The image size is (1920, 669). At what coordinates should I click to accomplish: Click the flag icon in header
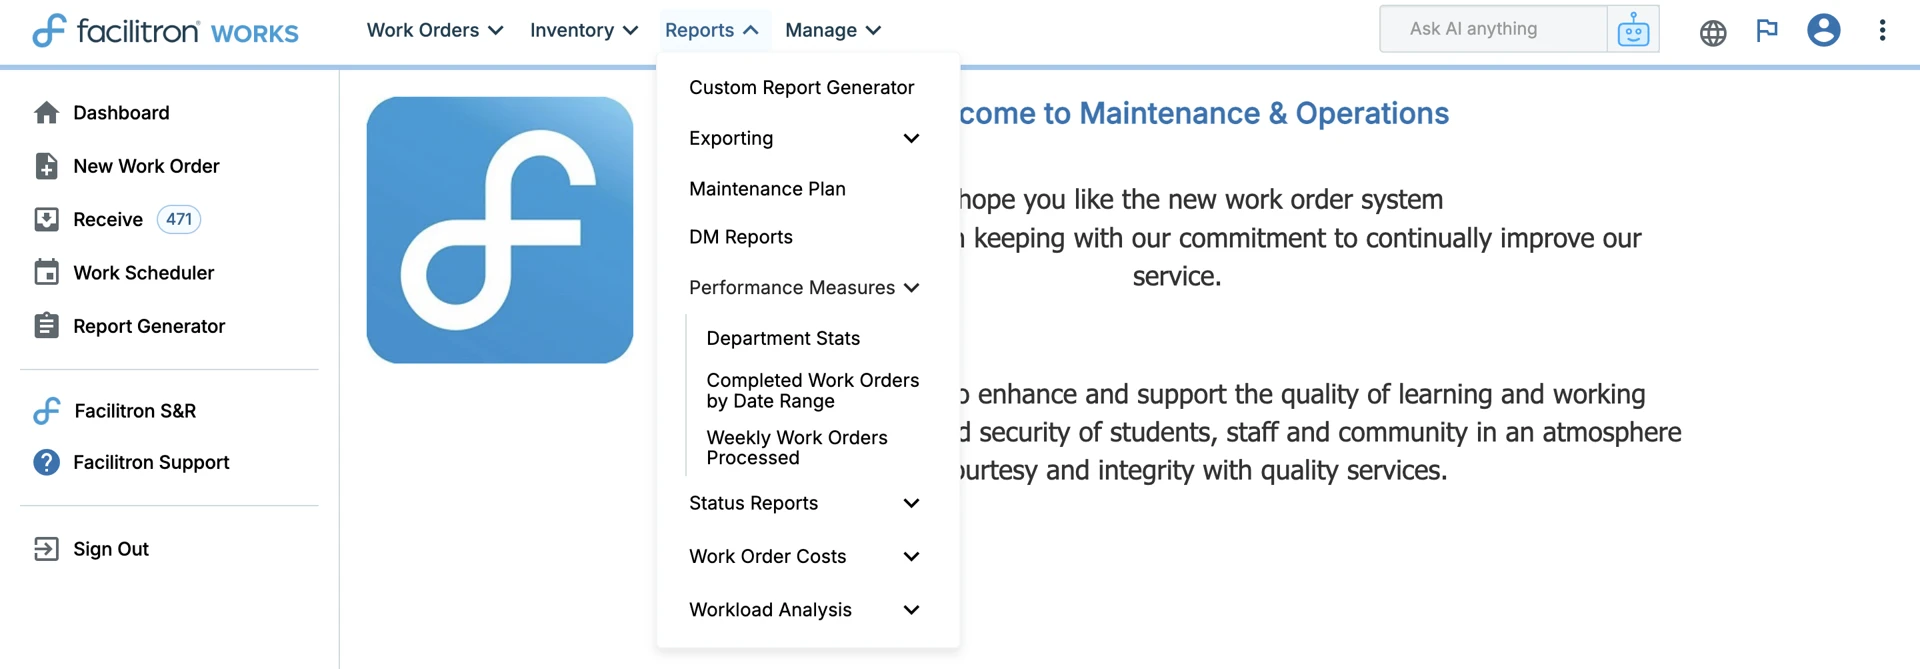click(x=1767, y=30)
